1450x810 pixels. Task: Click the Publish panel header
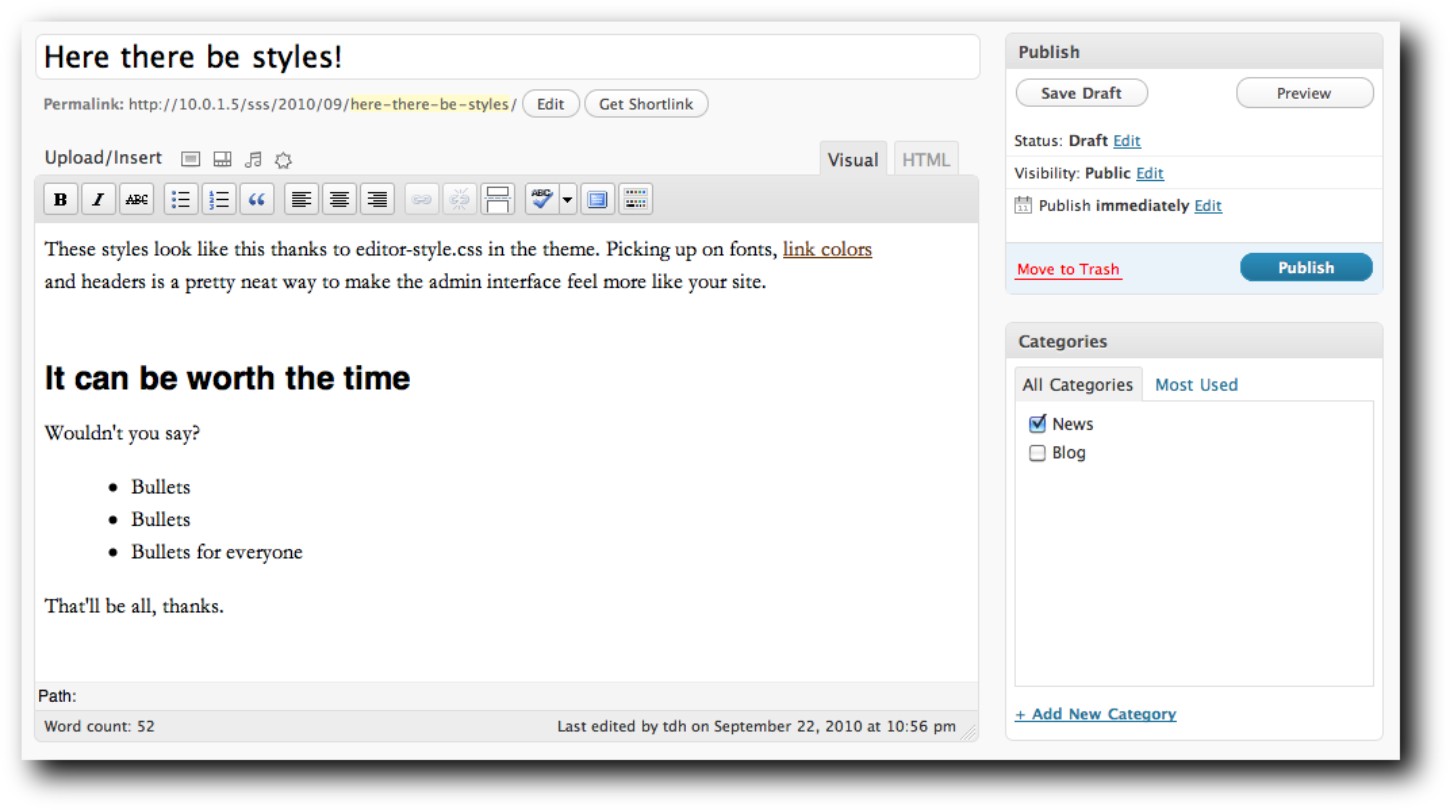[1194, 52]
